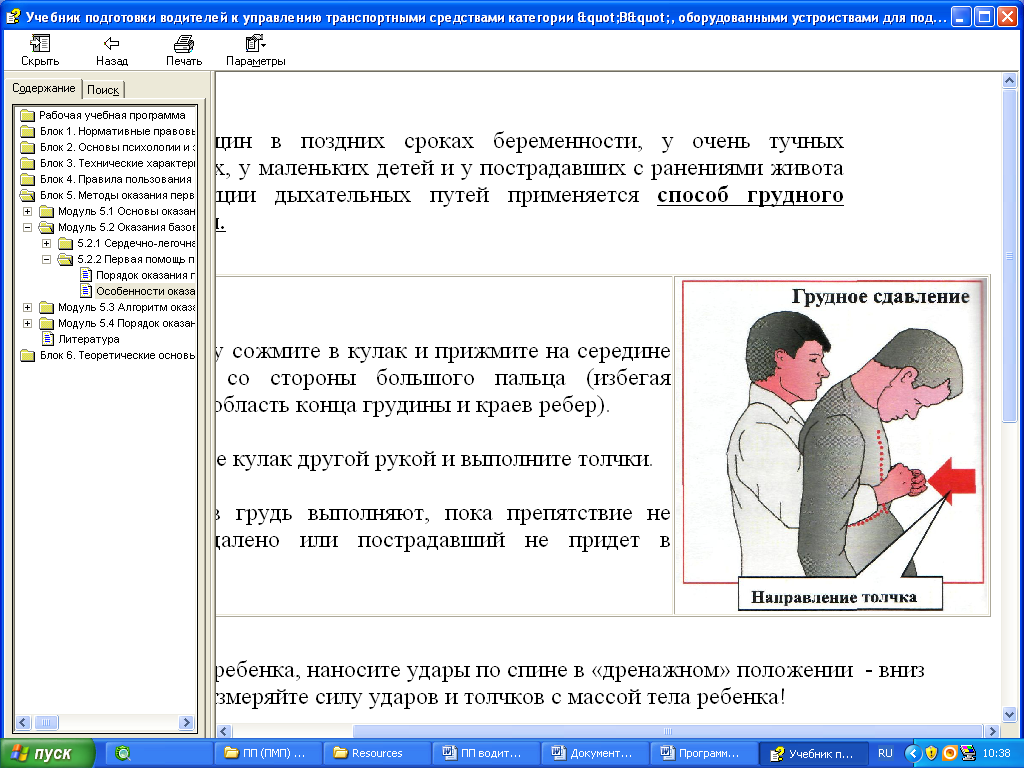Expand Модуль 5.3 Алгоритм node
Image resolution: width=1024 pixels, height=768 pixels.
click(x=27, y=308)
